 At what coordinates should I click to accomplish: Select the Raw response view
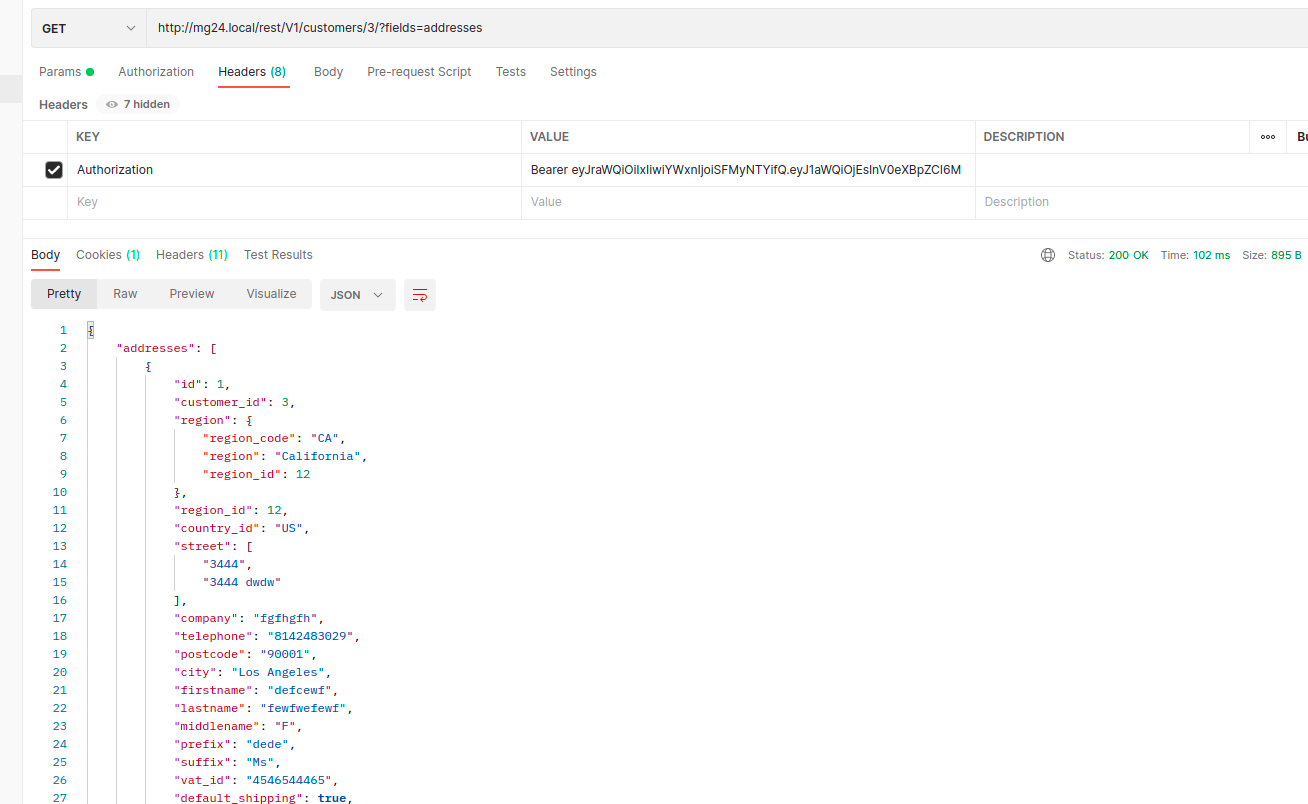[x=124, y=293]
